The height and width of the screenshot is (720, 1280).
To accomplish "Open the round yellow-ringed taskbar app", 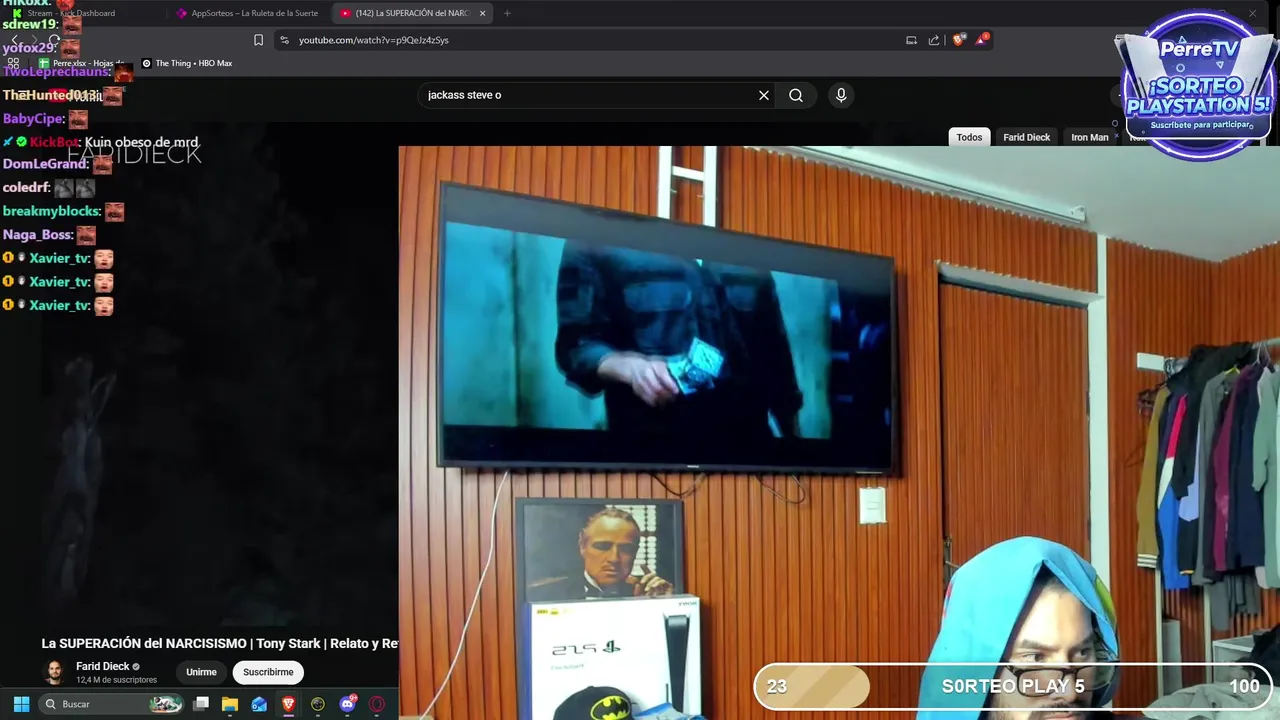I will [318, 704].
